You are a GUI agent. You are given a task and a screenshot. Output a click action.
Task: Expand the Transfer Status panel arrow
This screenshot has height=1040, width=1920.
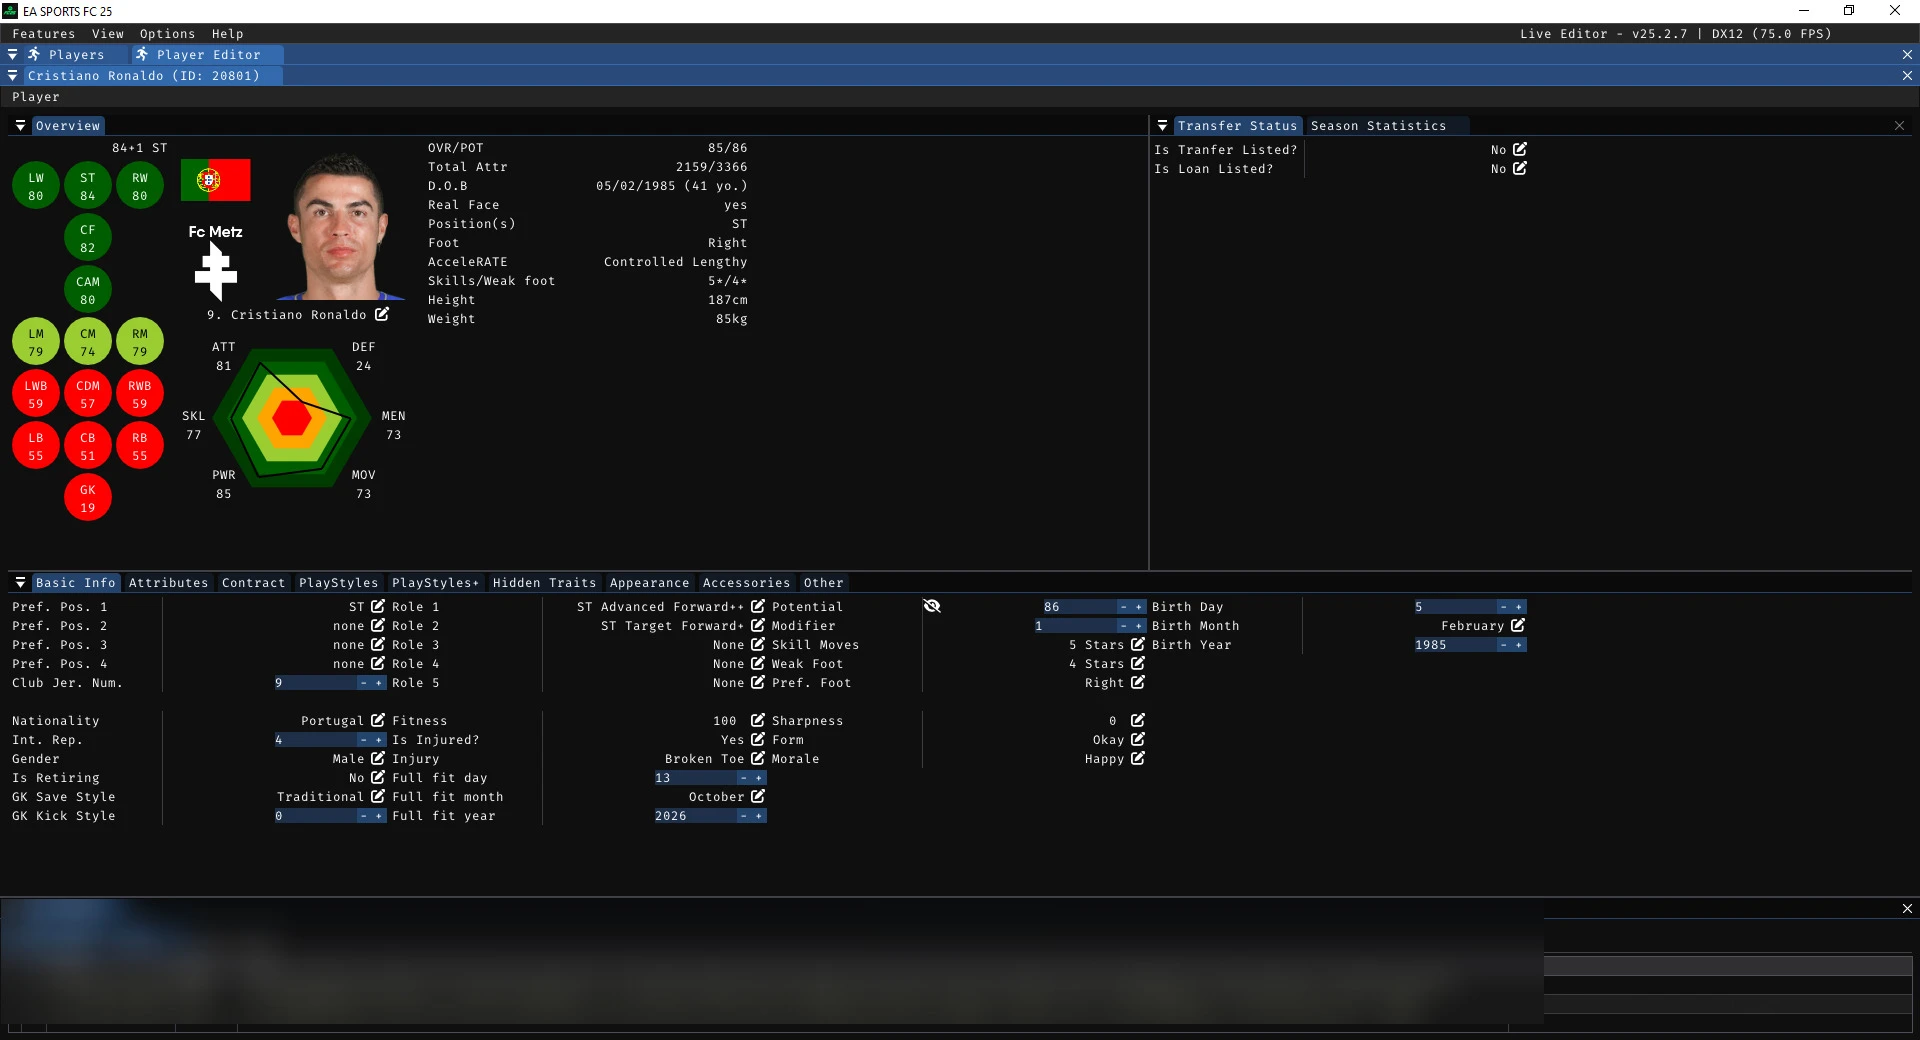click(1162, 126)
